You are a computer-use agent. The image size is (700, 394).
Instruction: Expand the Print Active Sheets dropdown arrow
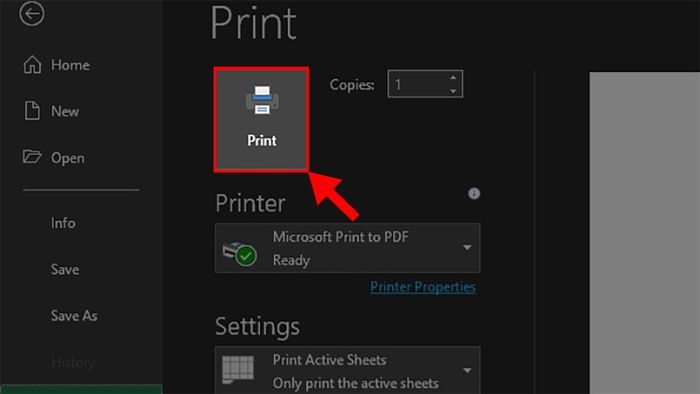click(467, 370)
